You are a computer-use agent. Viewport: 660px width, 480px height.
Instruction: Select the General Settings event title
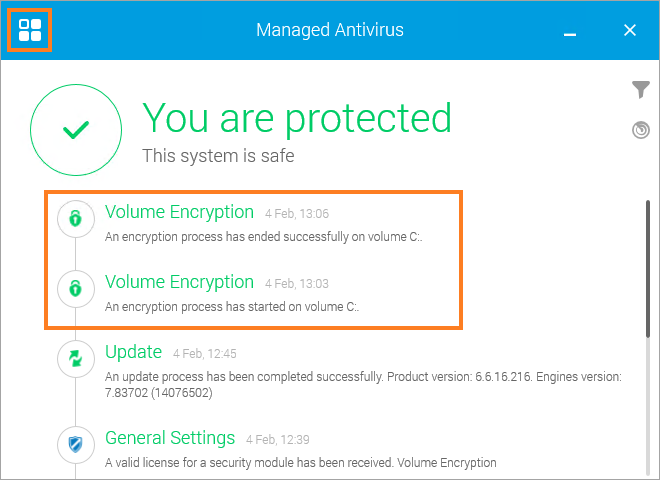pos(170,438)
